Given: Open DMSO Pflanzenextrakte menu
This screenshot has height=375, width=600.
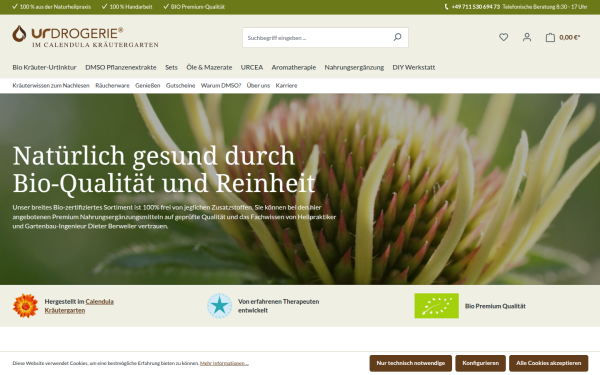Looking at the screenshot, I should pyautogui.click(x=121, y=67).
